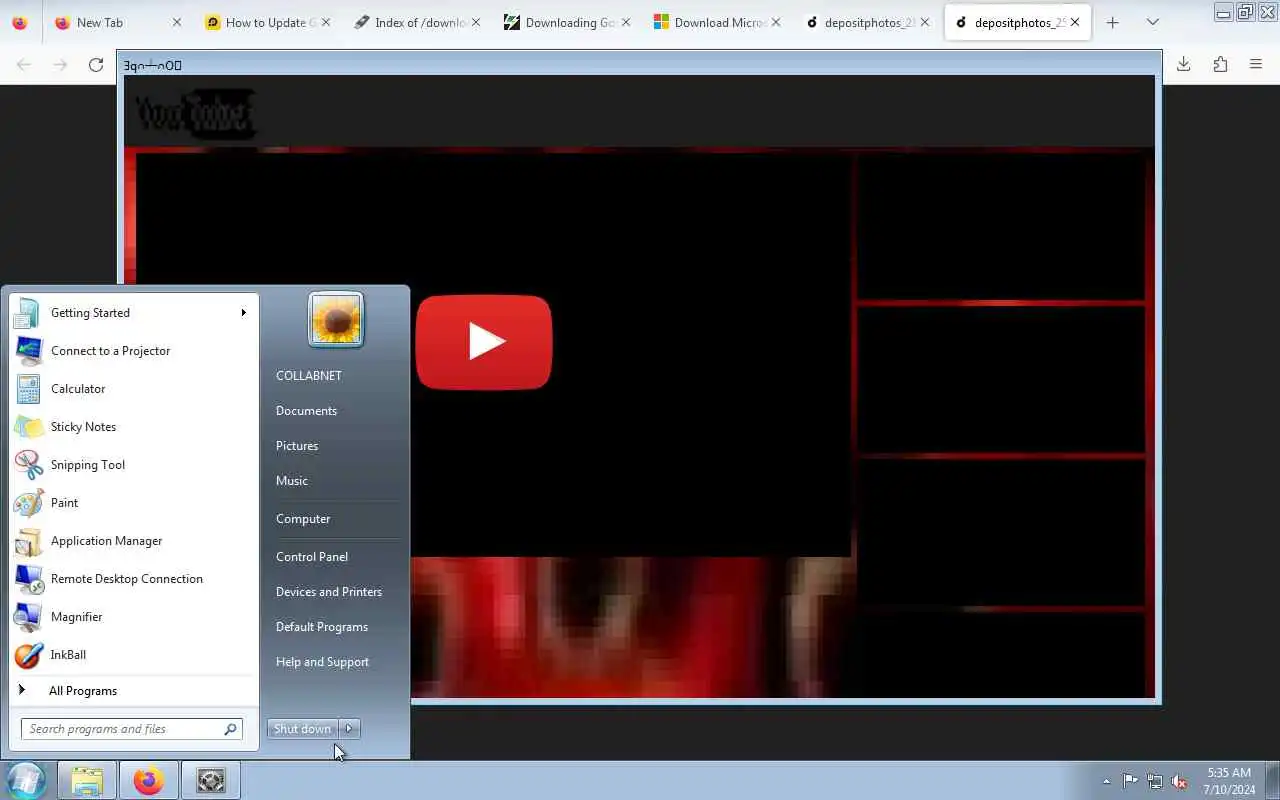The image size is (1280, 800).
Task: Click the Search programs and files field
Action: coord(122,729)
